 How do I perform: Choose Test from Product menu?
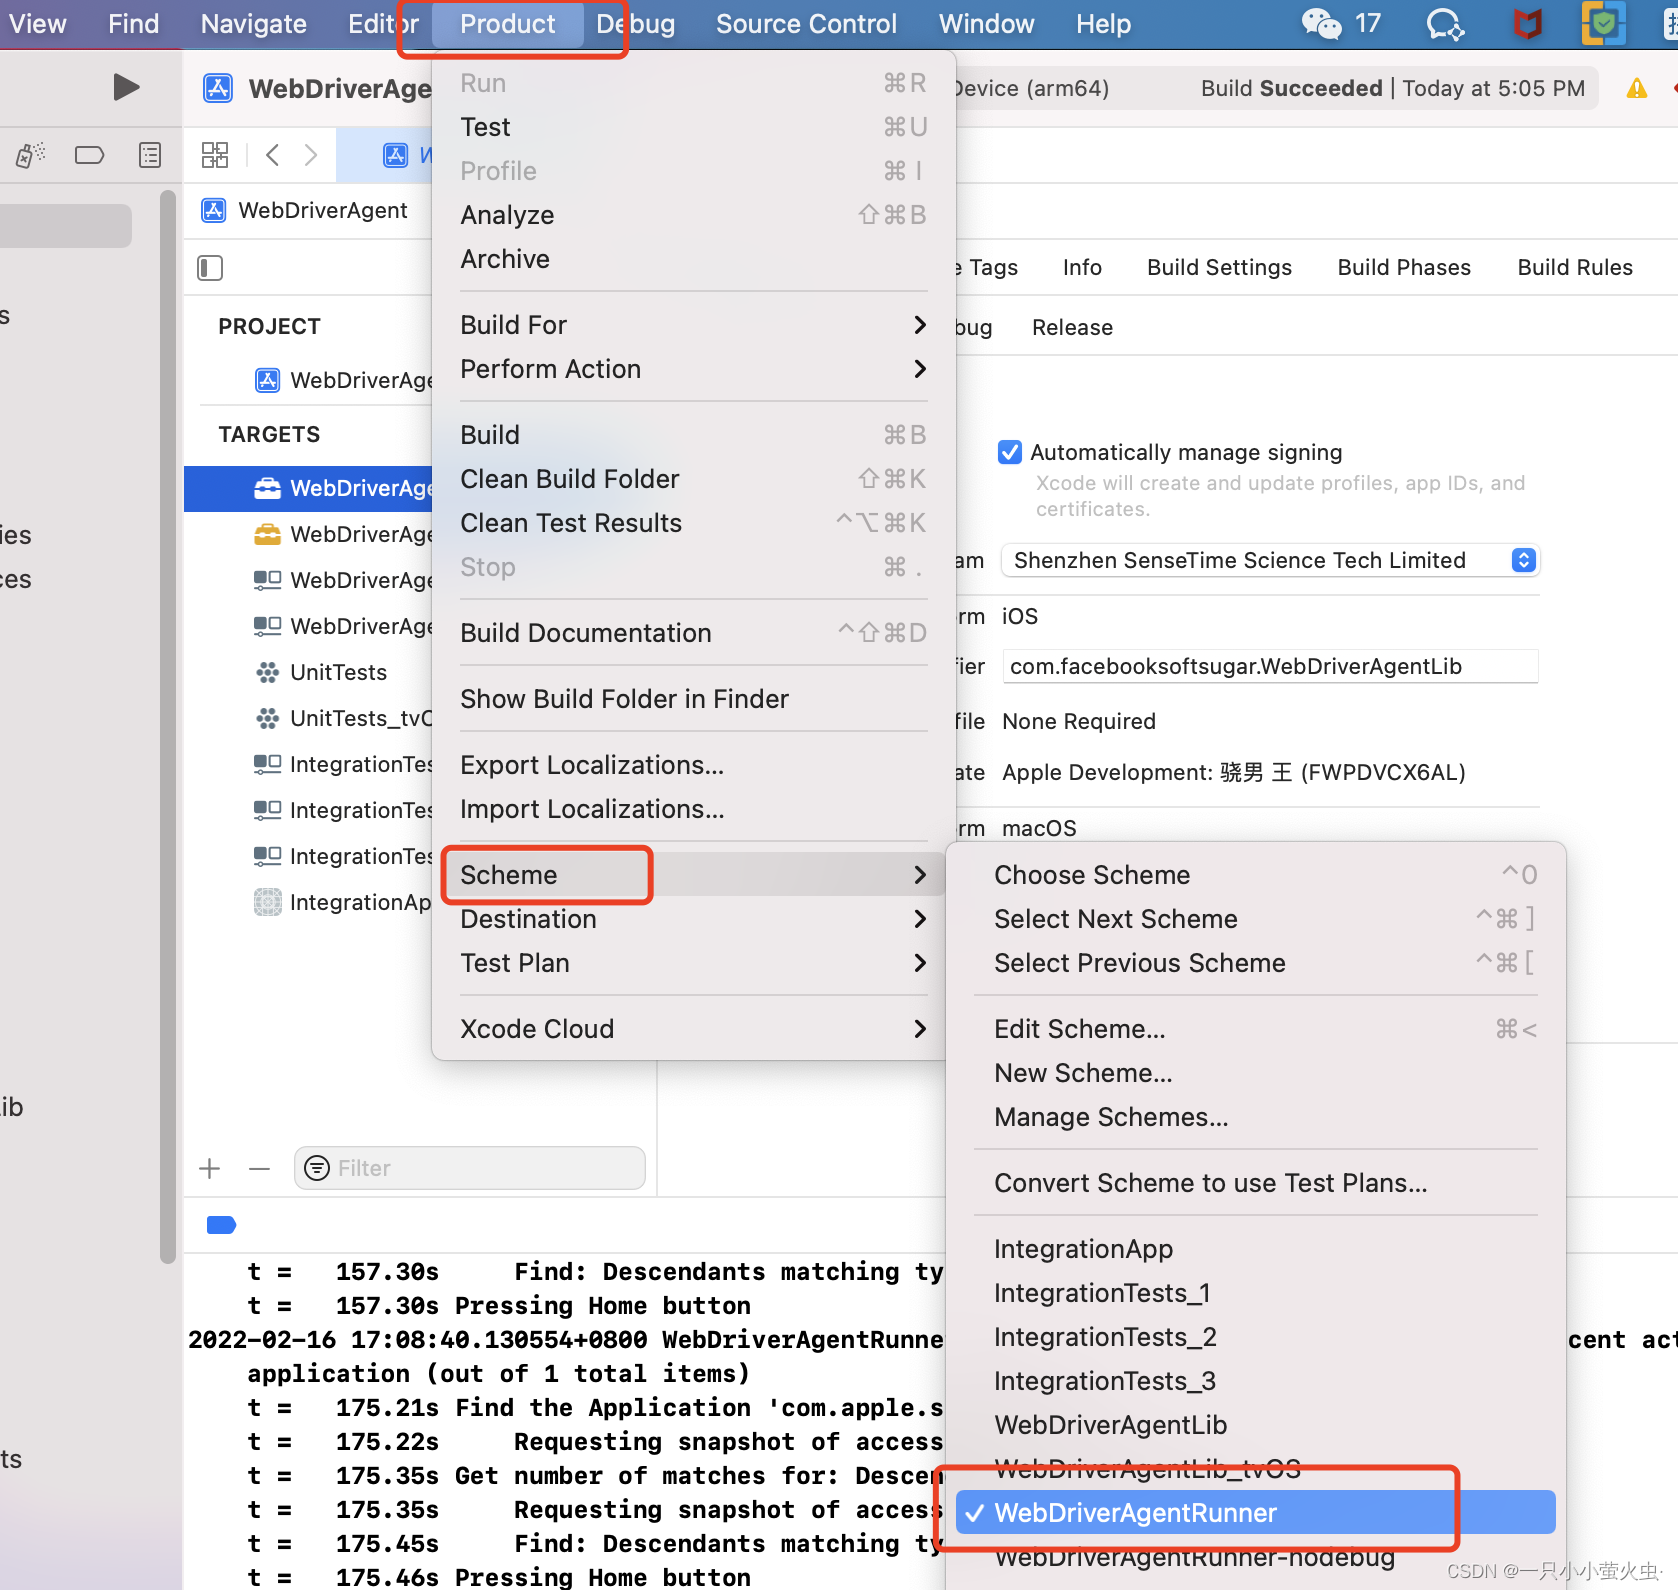pos(693,127)
